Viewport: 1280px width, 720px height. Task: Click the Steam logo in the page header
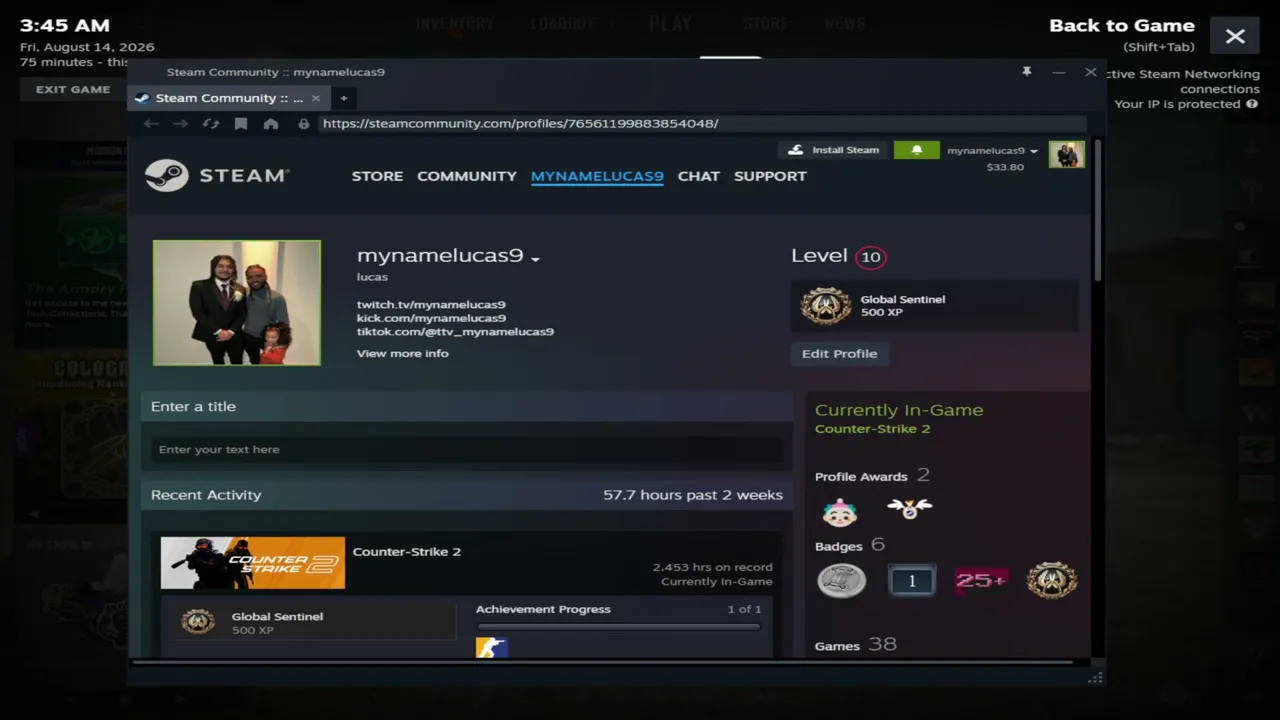(x=217, y=176)
